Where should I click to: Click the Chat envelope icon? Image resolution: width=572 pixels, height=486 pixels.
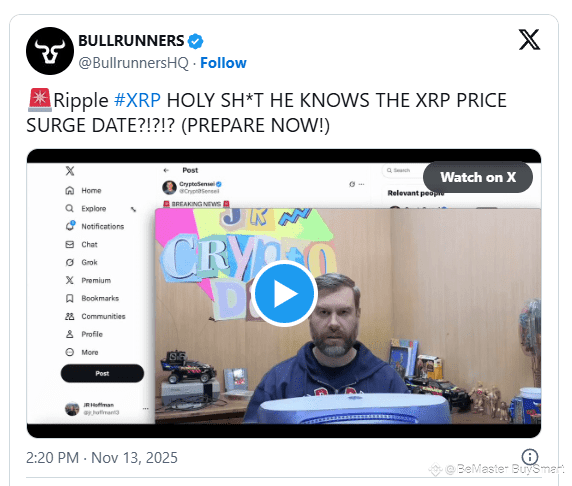[69, 244]
